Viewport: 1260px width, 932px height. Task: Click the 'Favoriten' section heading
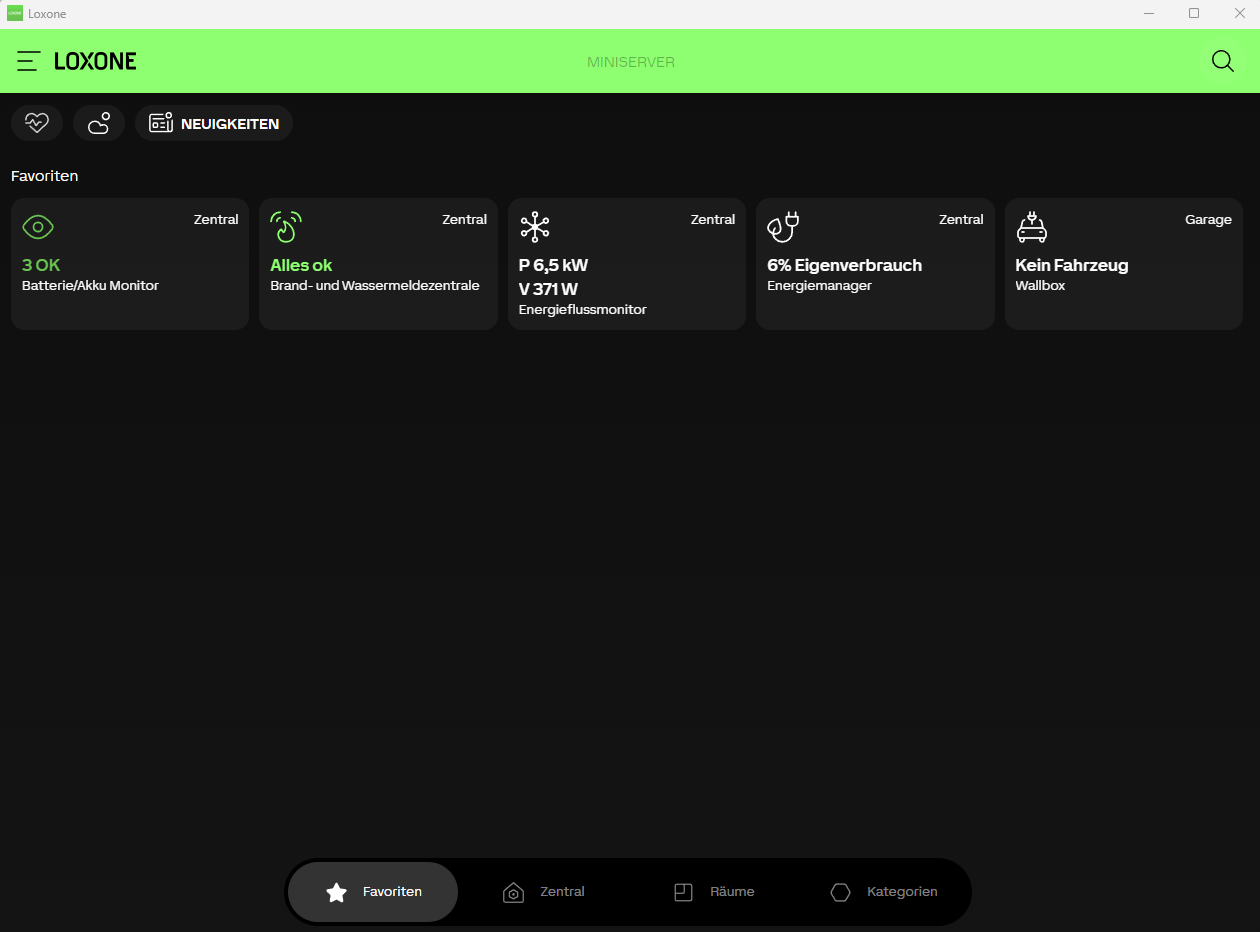point(45,176)
